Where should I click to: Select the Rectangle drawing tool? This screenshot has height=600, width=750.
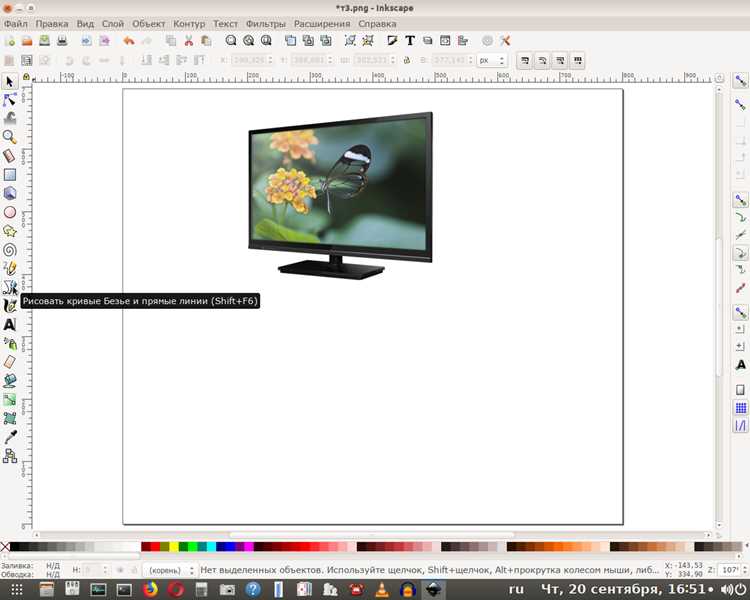(x=10, y=175)
